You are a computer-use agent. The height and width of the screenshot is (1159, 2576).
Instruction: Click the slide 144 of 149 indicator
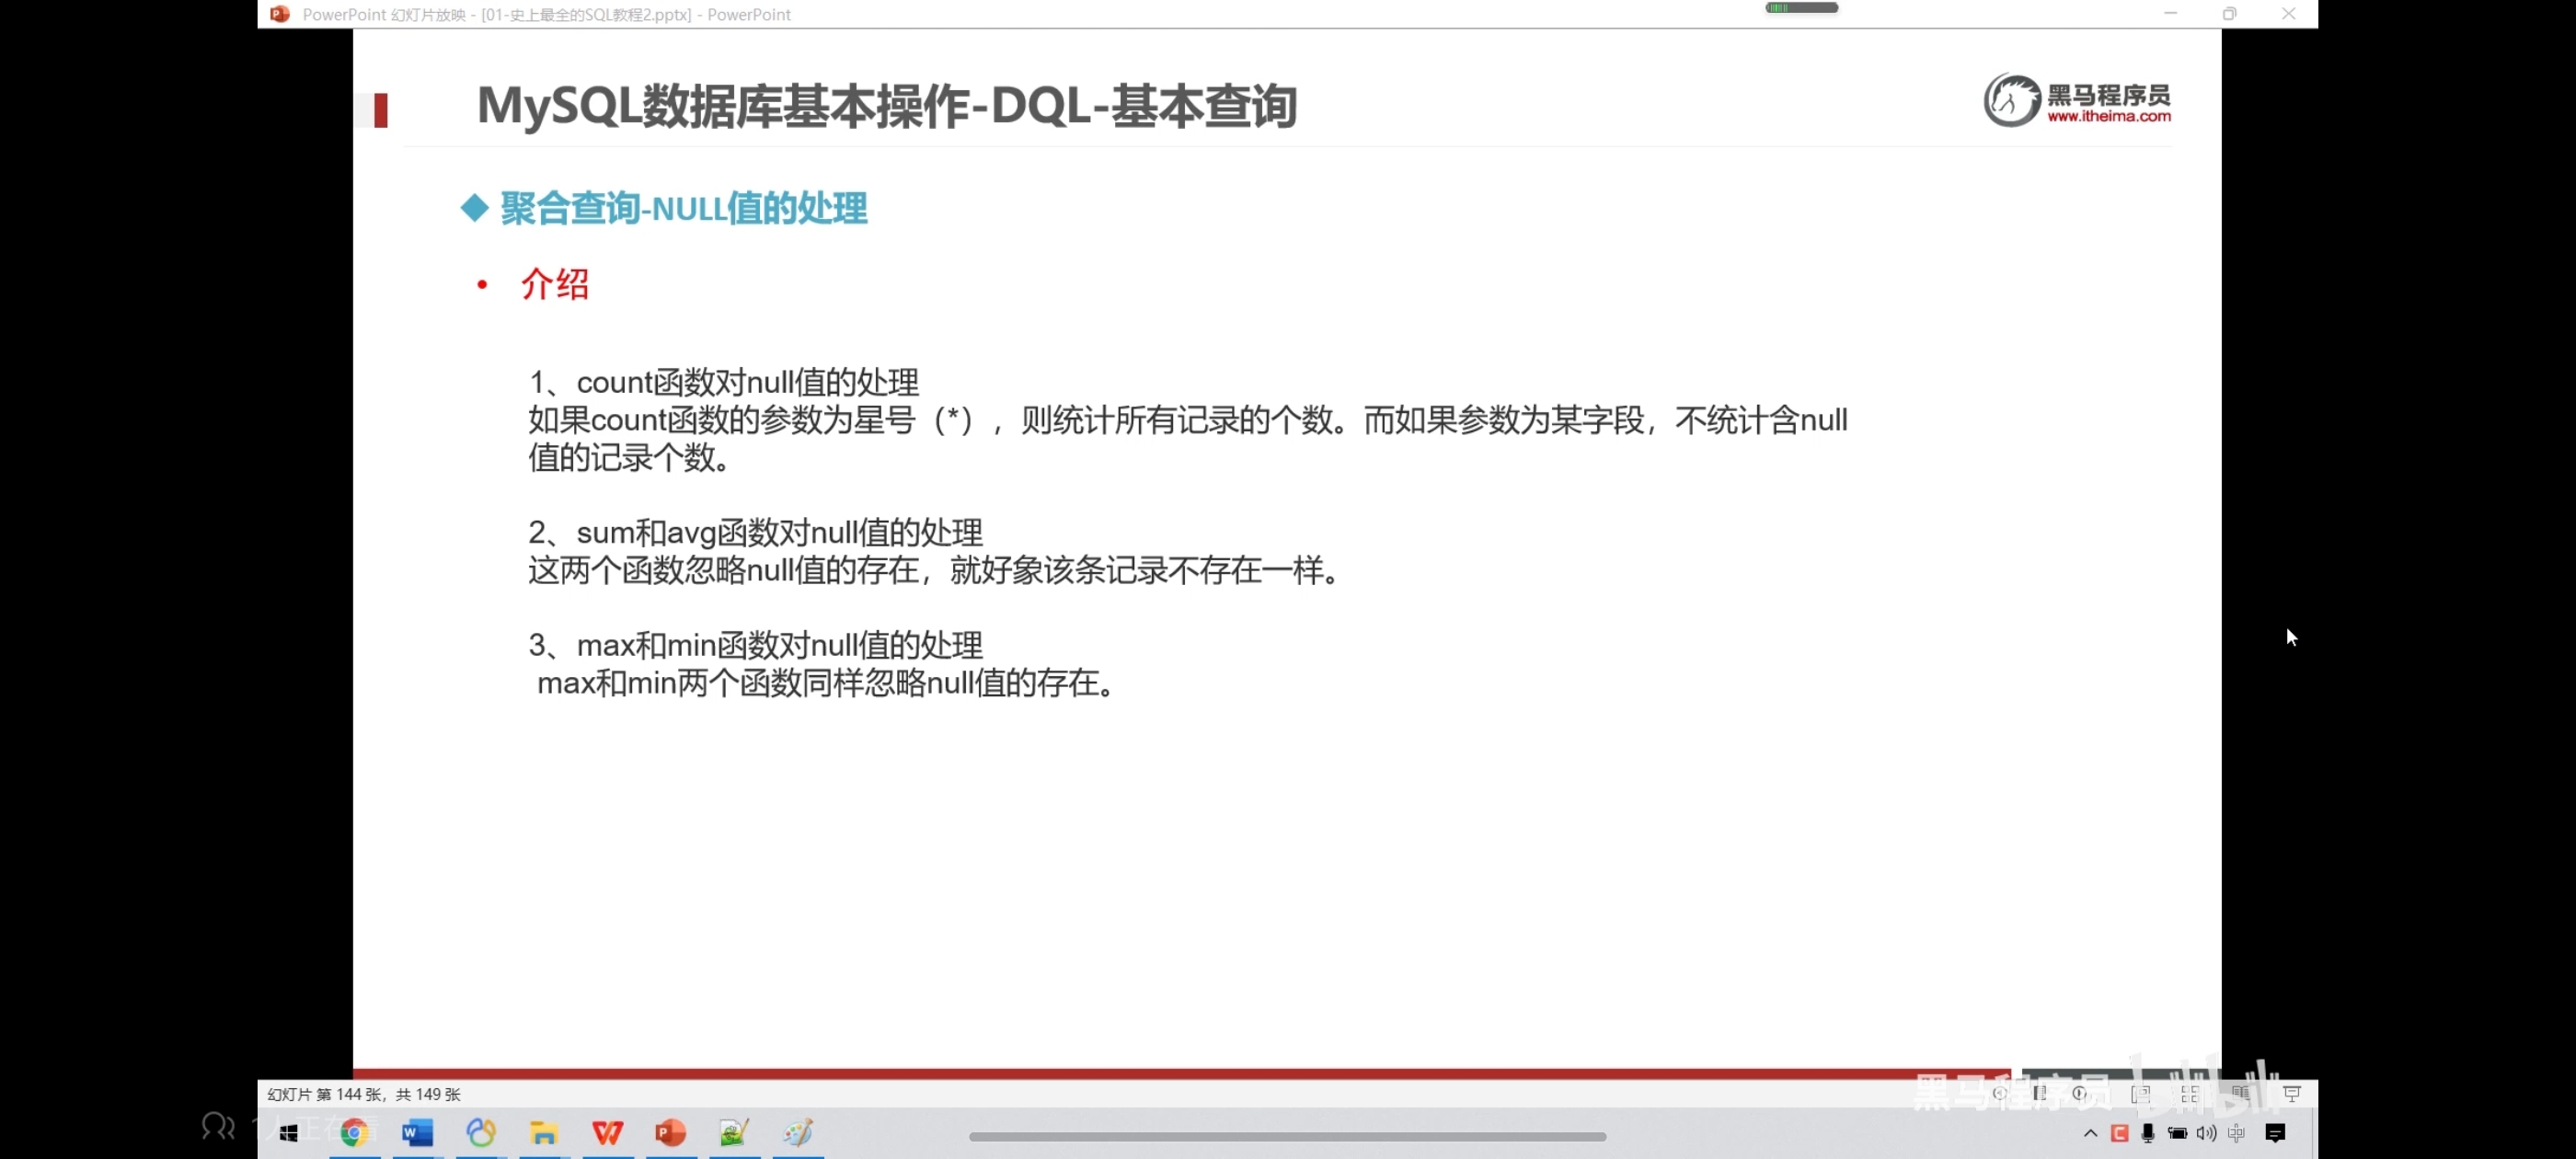[x=364, y=1094]
